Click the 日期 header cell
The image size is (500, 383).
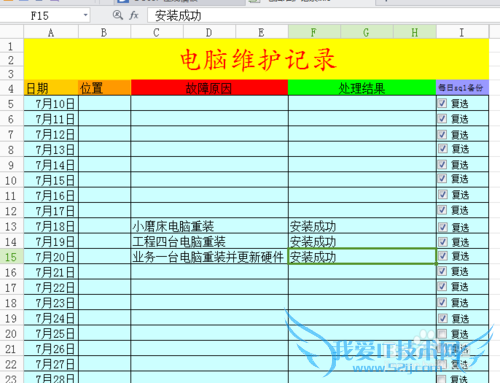pos(51,88)
